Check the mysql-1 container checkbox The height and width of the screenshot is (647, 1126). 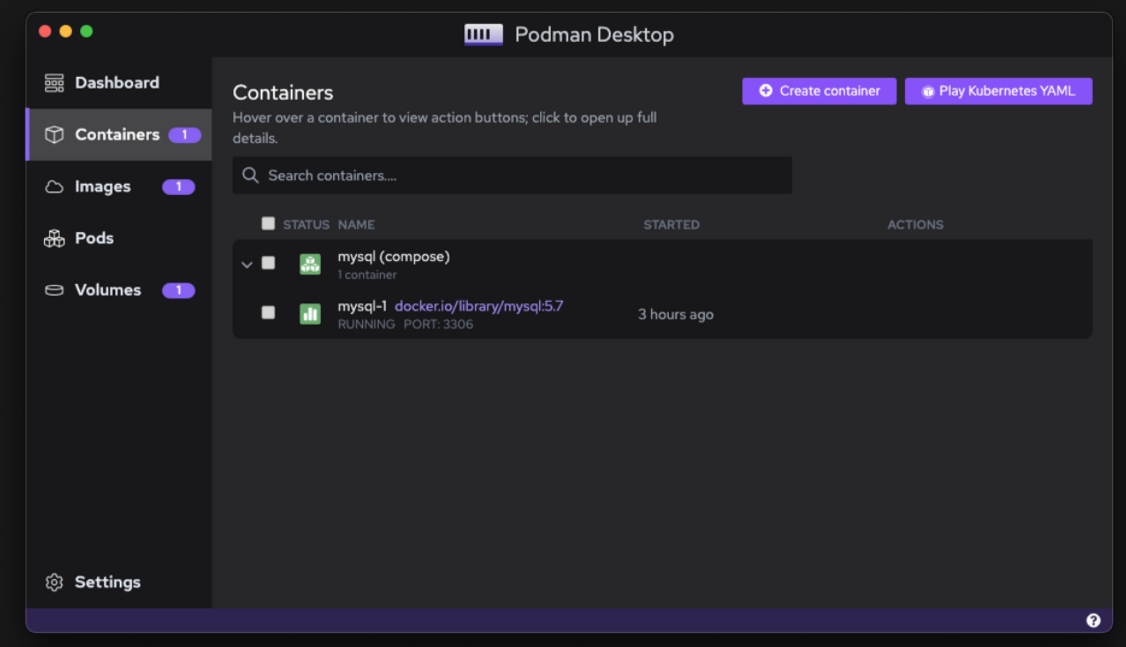pos(268,312)
